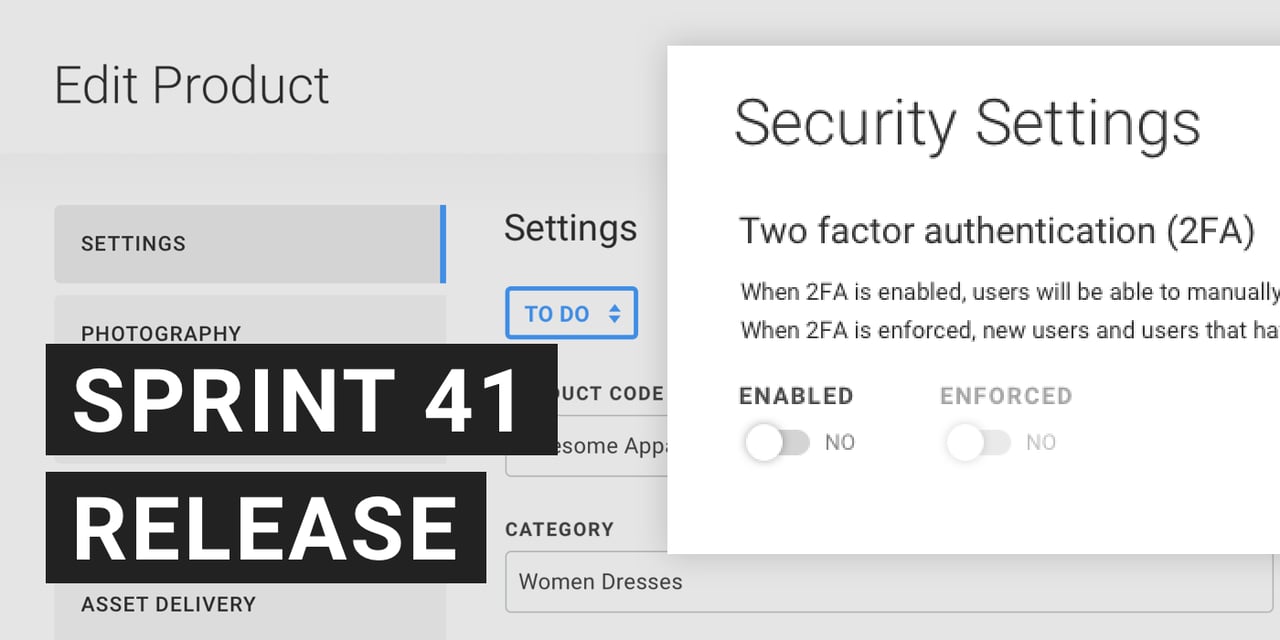The height and width of the screenshot is (640, 1280).
Task: Click the NO label beside Enforced switch
Action: click(x=1041, y=442)
